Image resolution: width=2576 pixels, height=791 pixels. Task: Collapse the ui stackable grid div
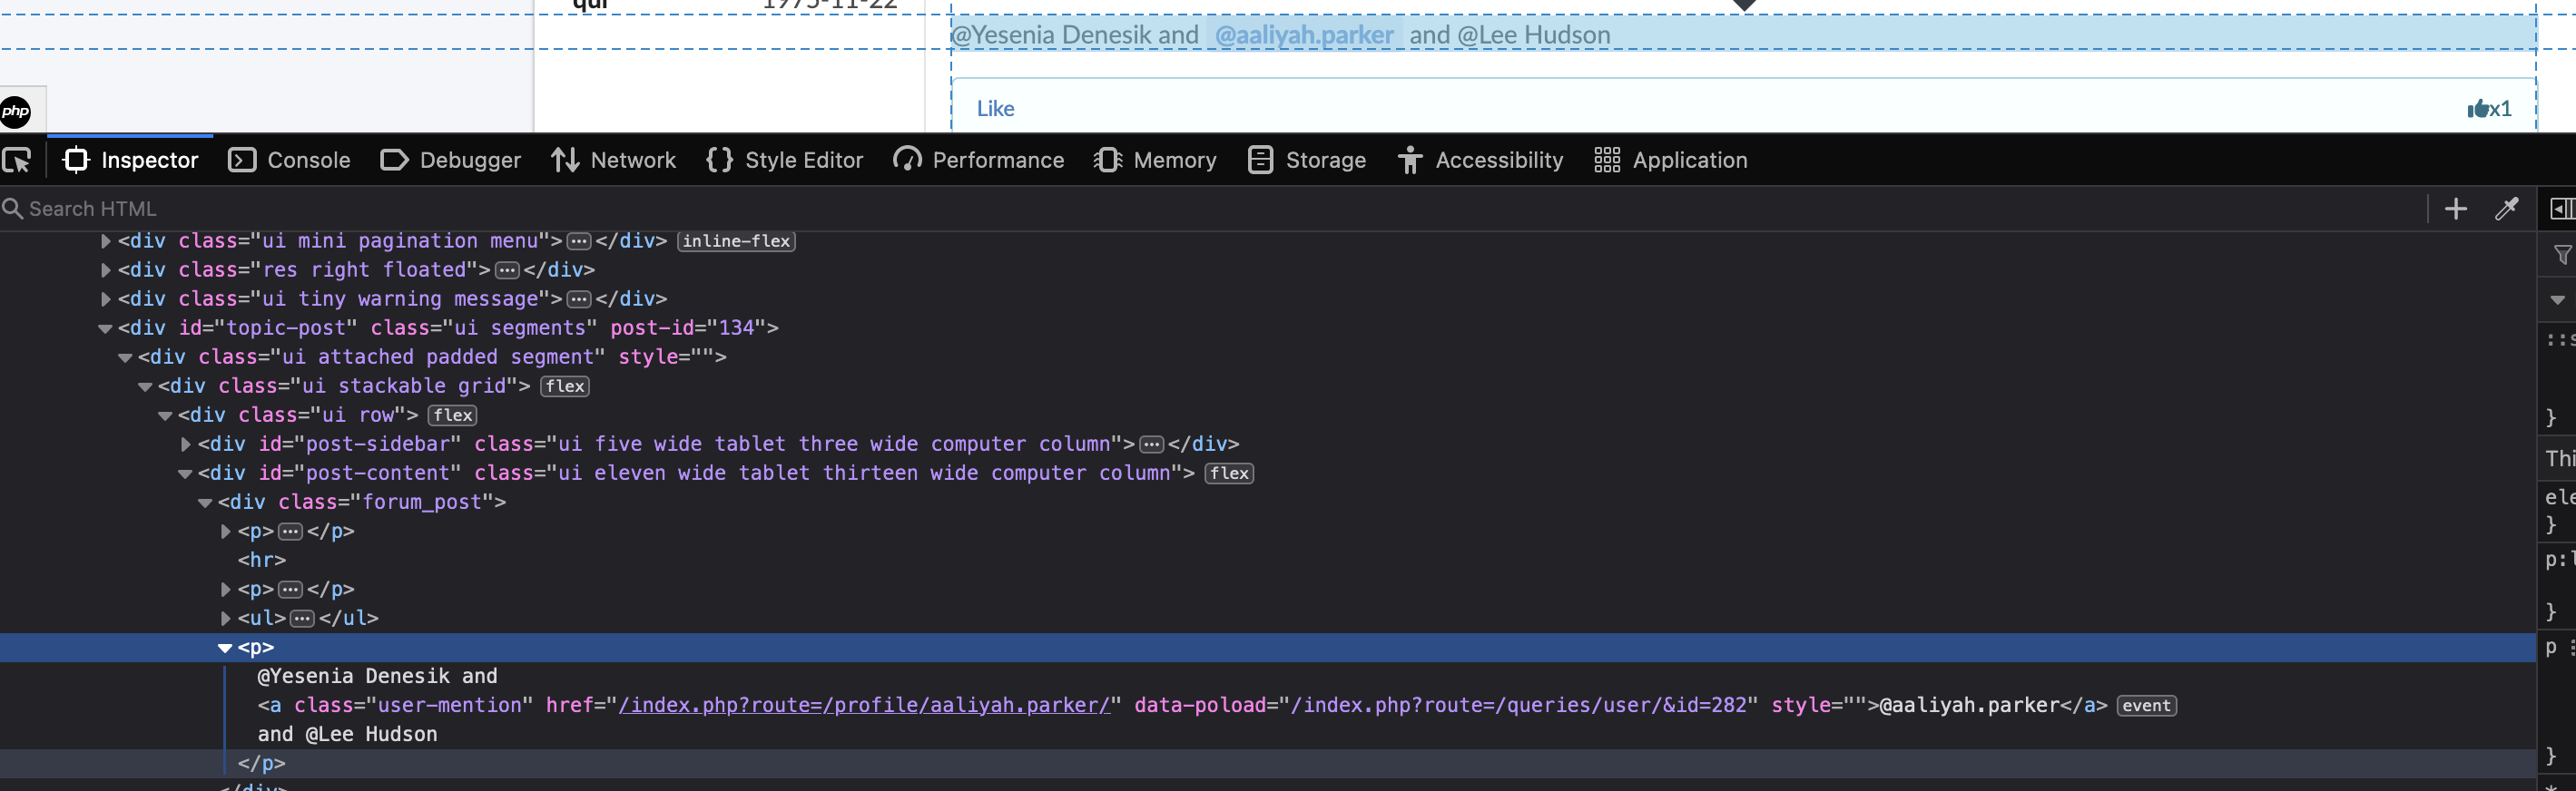click(145, 386)
